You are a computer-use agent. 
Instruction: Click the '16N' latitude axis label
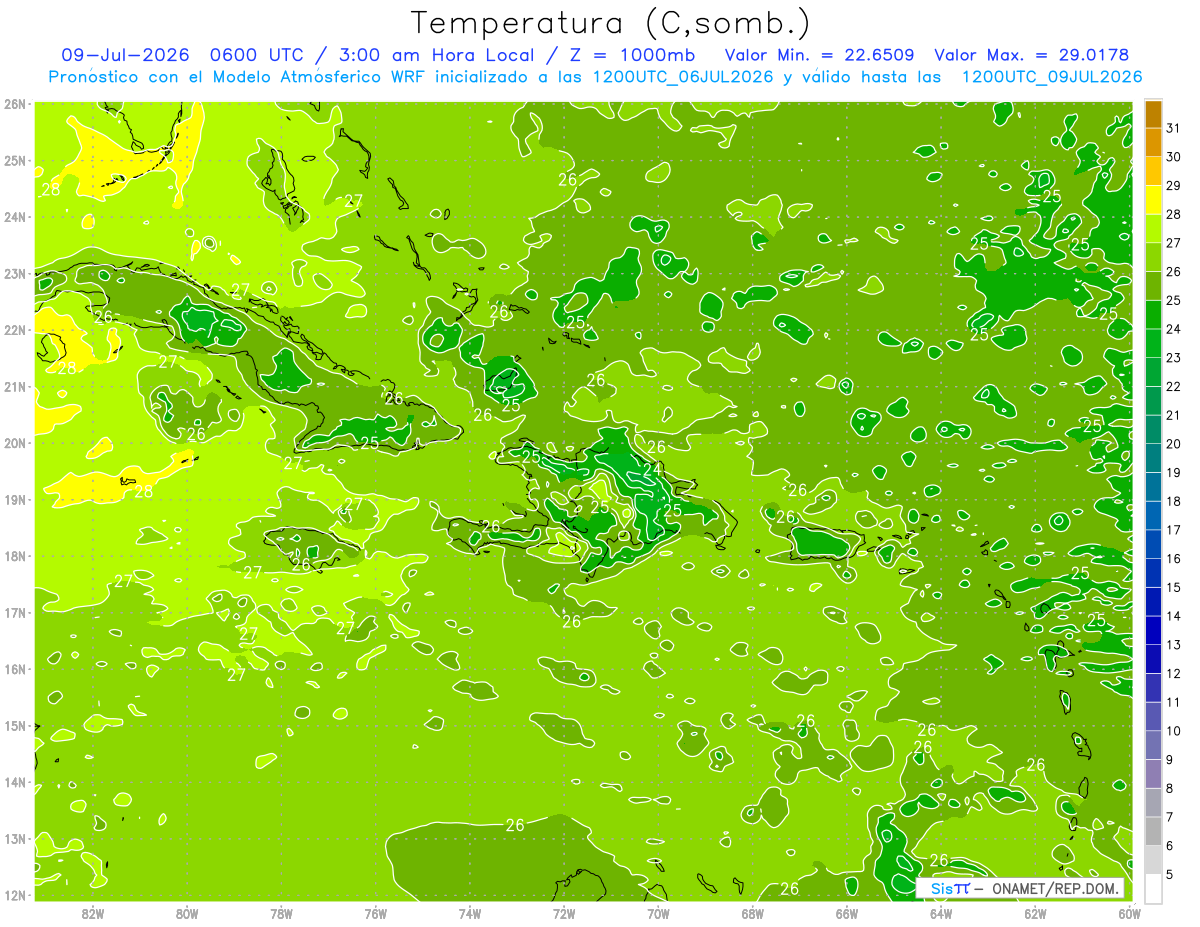tap(15, 669)
